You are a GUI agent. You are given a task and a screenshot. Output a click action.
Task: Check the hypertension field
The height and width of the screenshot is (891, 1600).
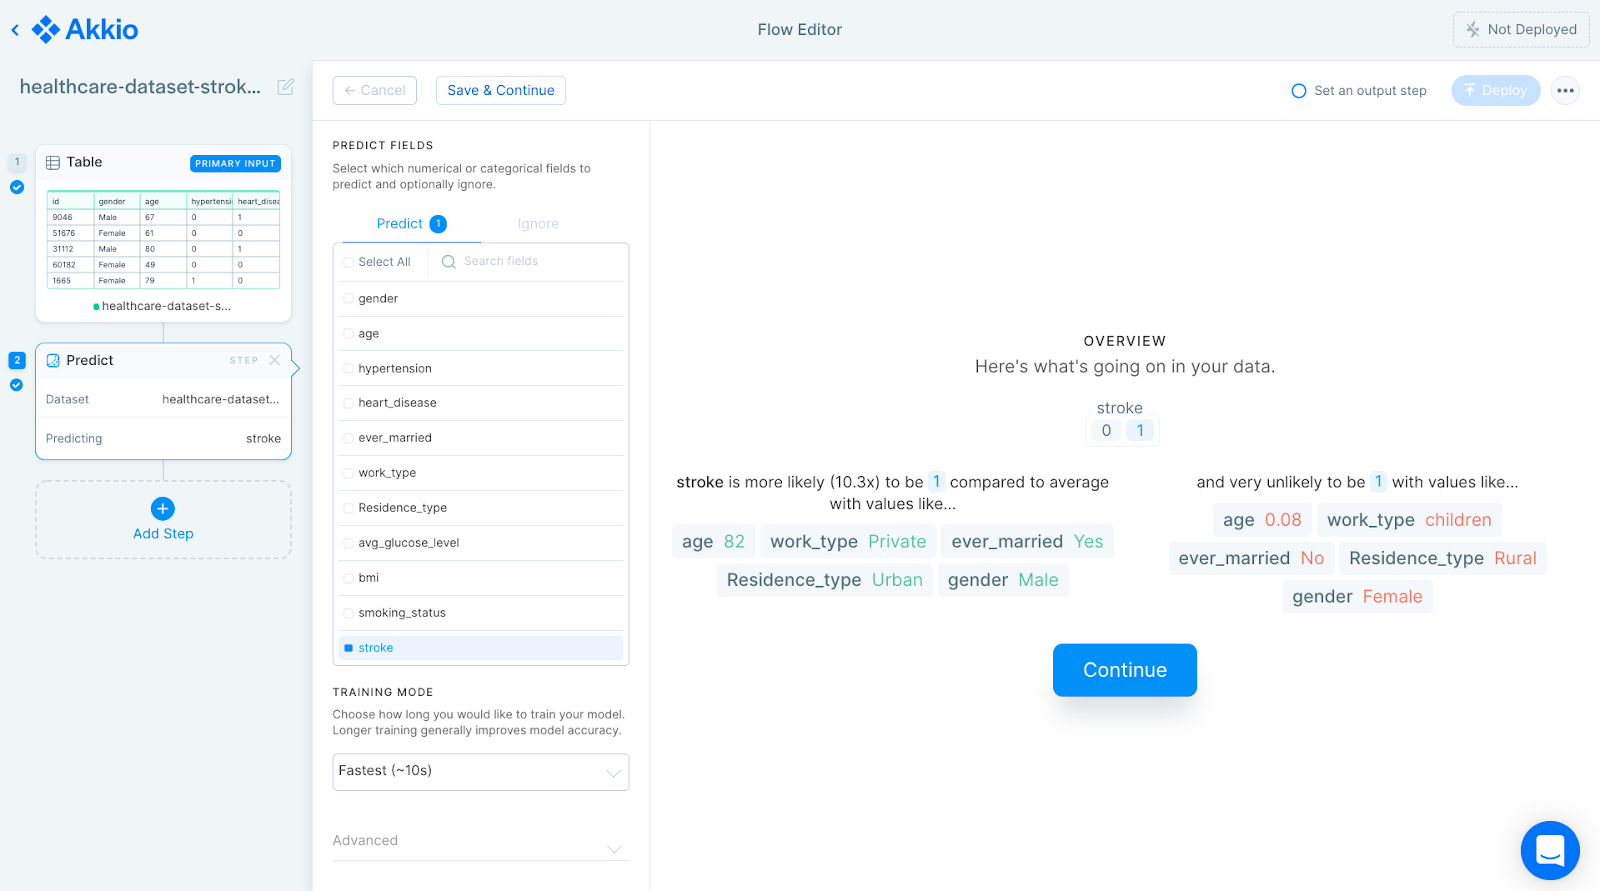[x=349, y=369]
